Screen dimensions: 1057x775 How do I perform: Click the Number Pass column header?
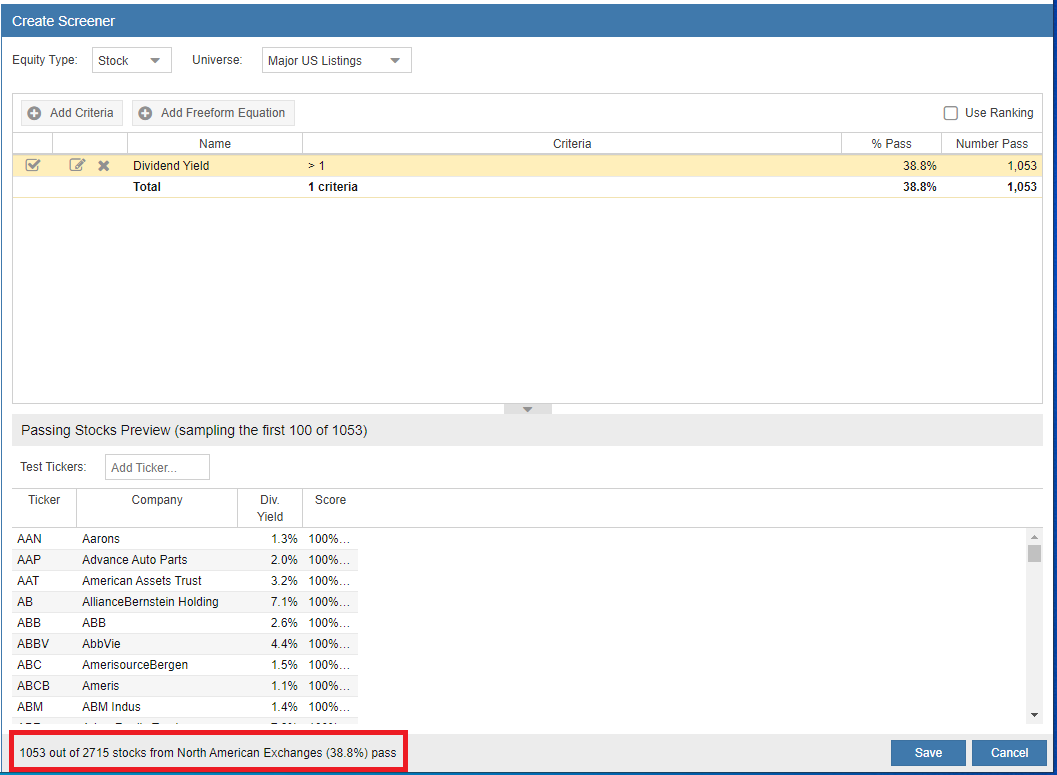click(x=992, y=144)
